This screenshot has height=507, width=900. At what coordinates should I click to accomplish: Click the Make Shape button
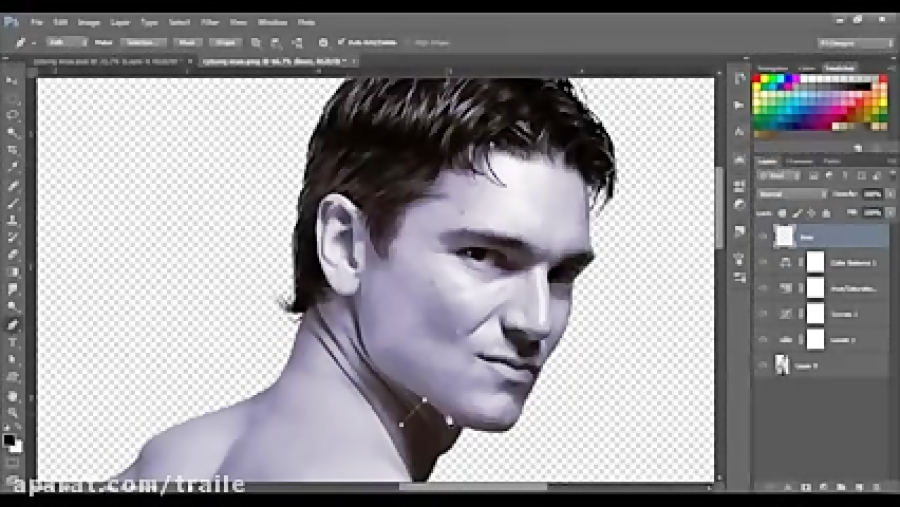pyautogui.click(x=226, y=42)
